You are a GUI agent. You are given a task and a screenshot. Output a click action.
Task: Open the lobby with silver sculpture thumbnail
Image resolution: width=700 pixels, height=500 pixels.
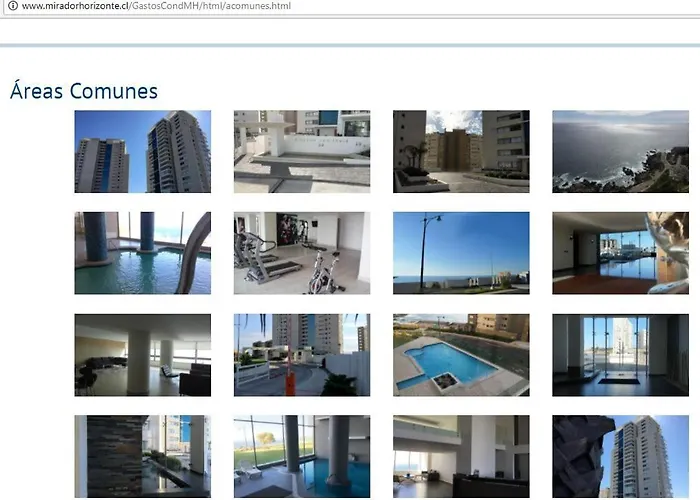point(621,253)
